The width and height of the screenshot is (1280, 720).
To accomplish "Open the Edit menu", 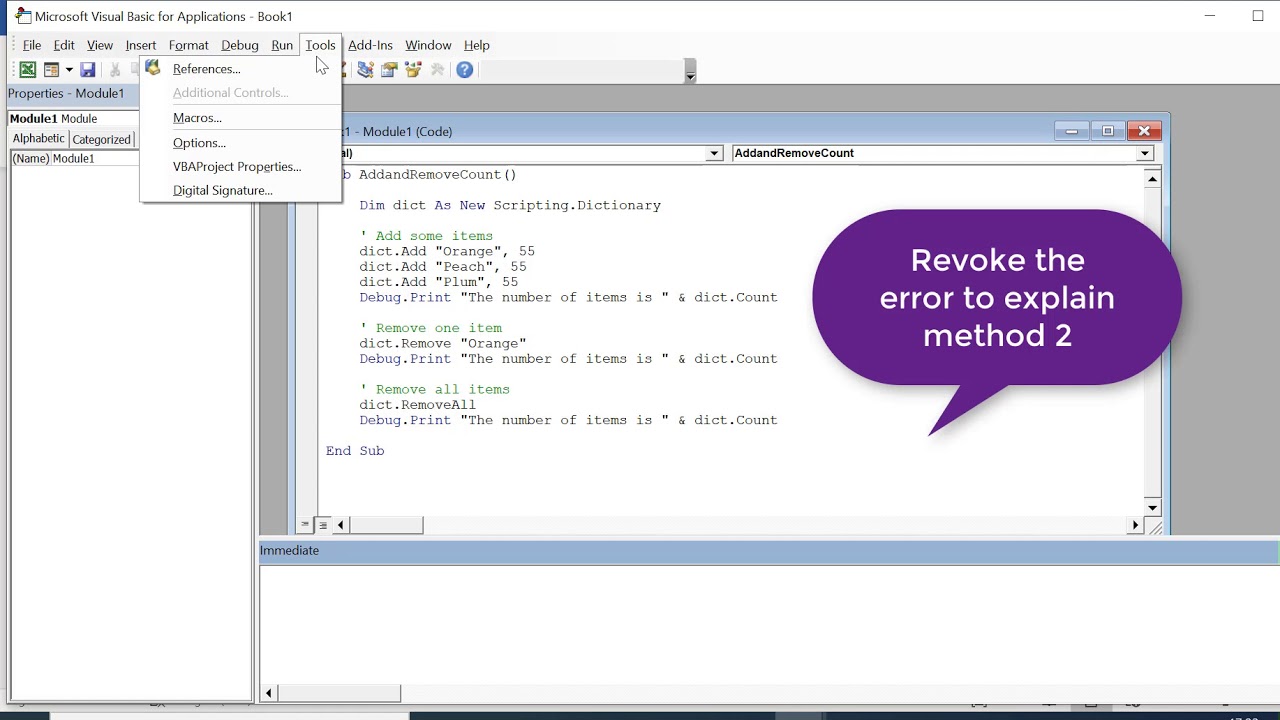I will click(x=64, y=45).
